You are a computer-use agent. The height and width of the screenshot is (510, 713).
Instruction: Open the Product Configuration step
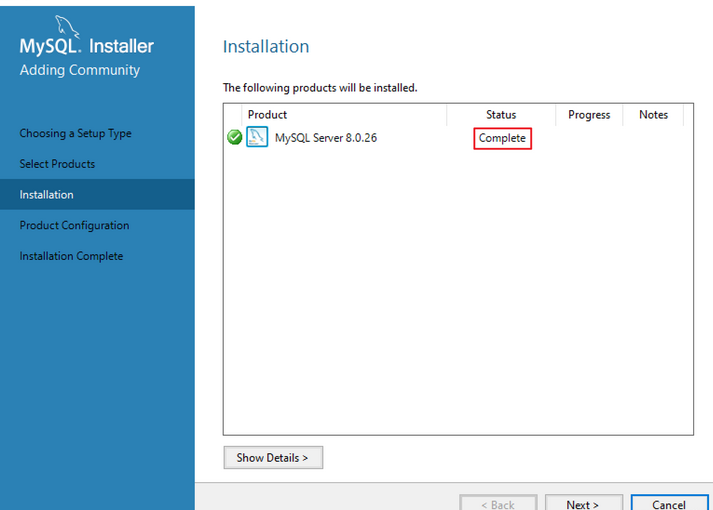coord(74,225)
